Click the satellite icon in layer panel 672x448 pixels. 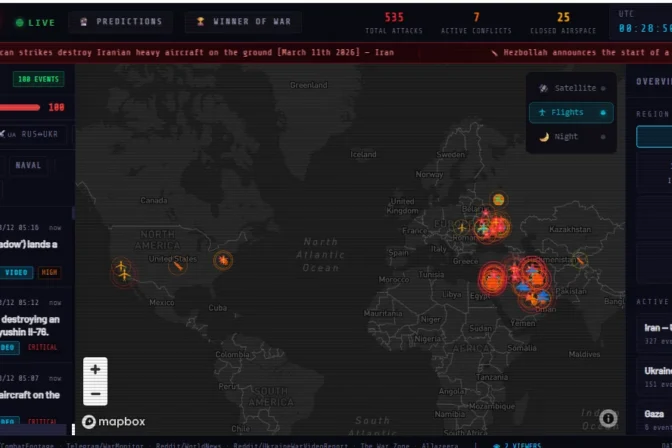point(543,88)
